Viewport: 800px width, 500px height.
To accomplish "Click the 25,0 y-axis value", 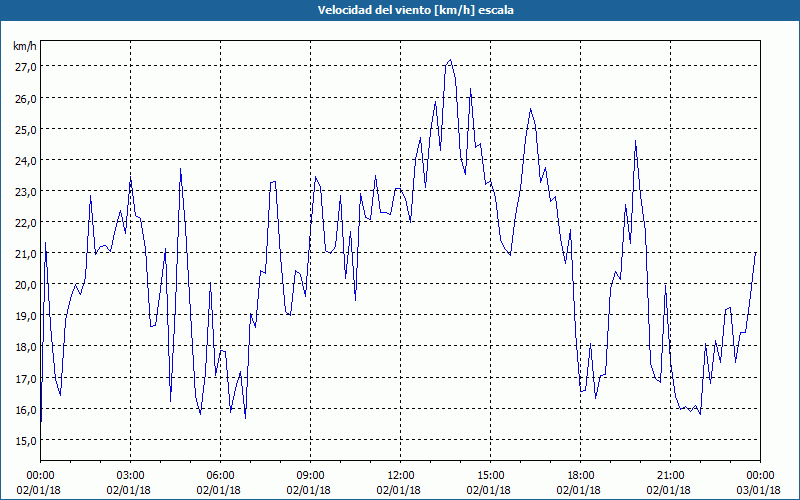I will coord(25,130).
